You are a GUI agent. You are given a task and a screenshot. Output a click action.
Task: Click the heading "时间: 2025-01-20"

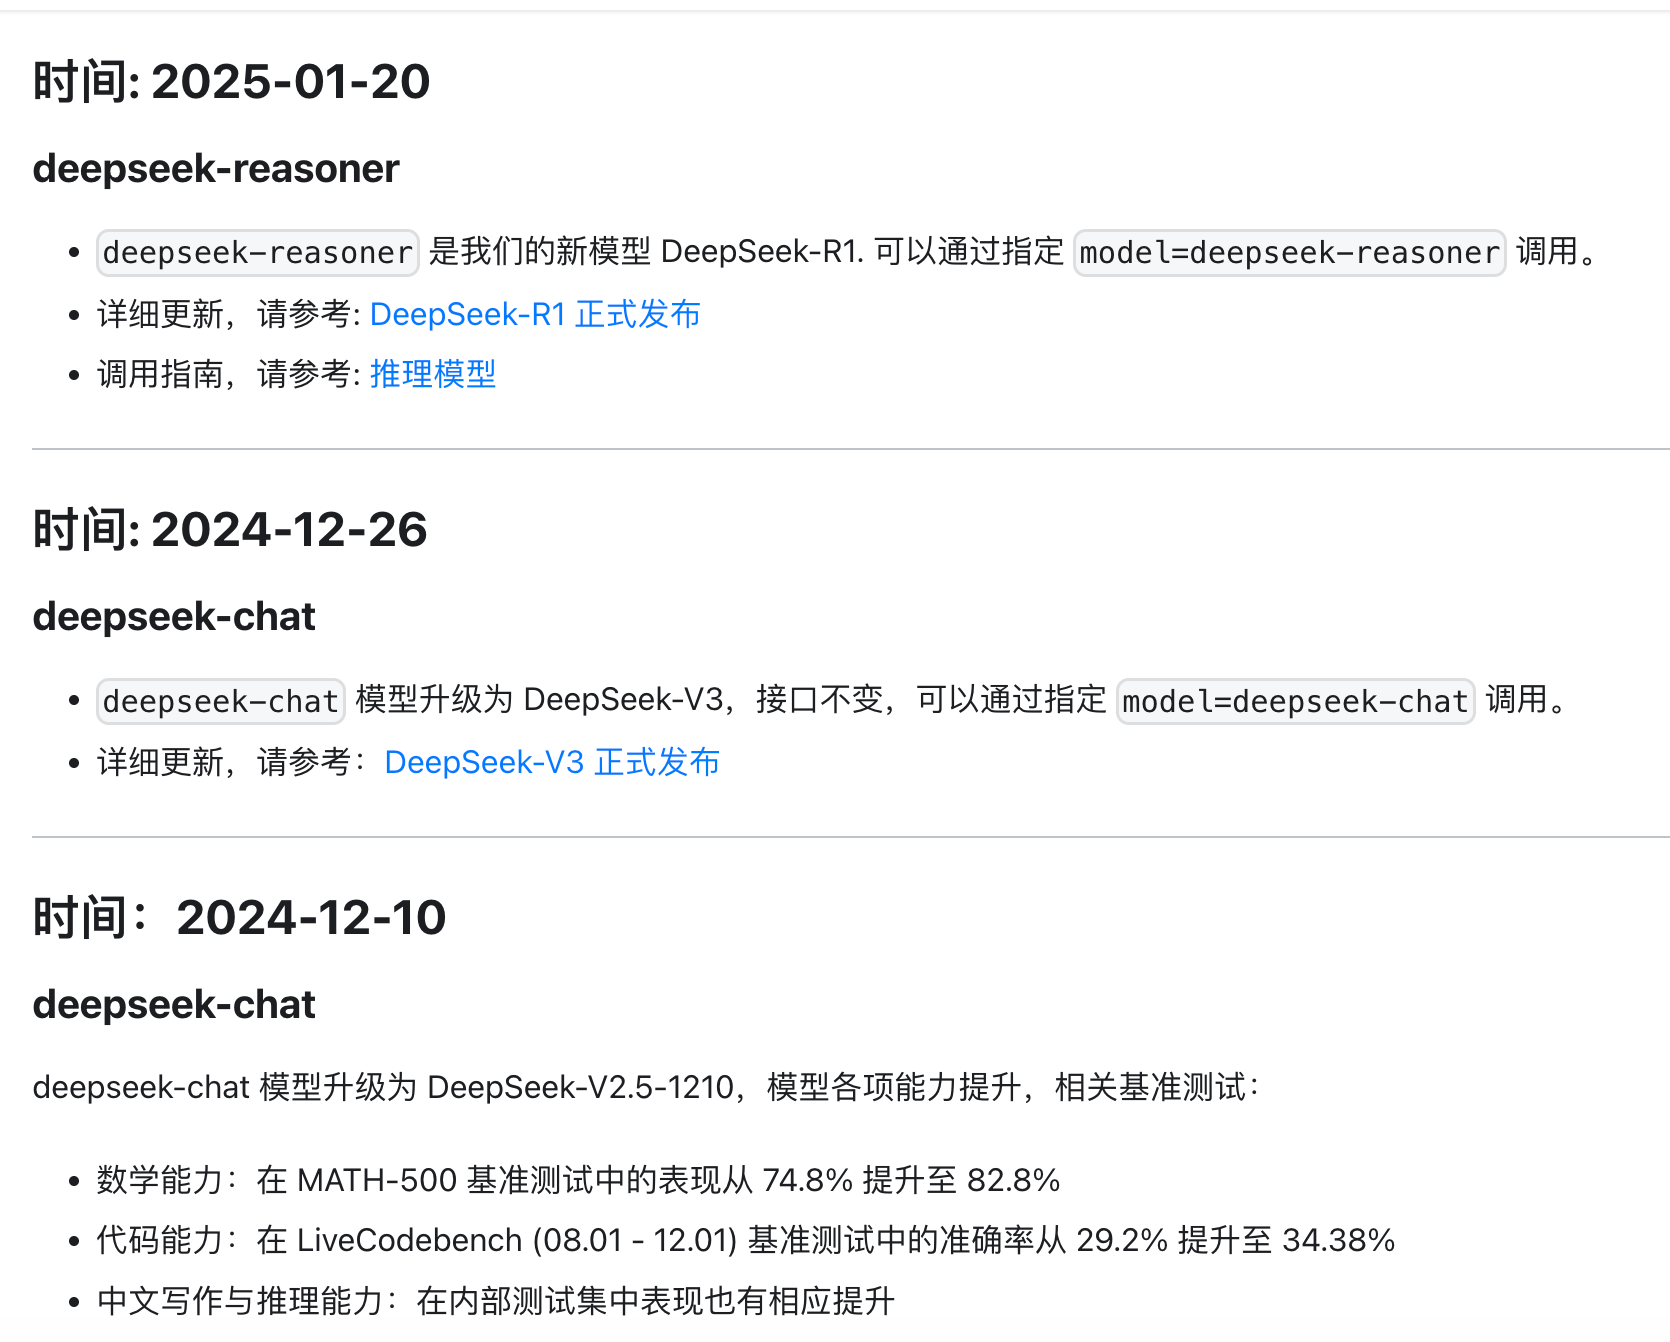[231, 81]
